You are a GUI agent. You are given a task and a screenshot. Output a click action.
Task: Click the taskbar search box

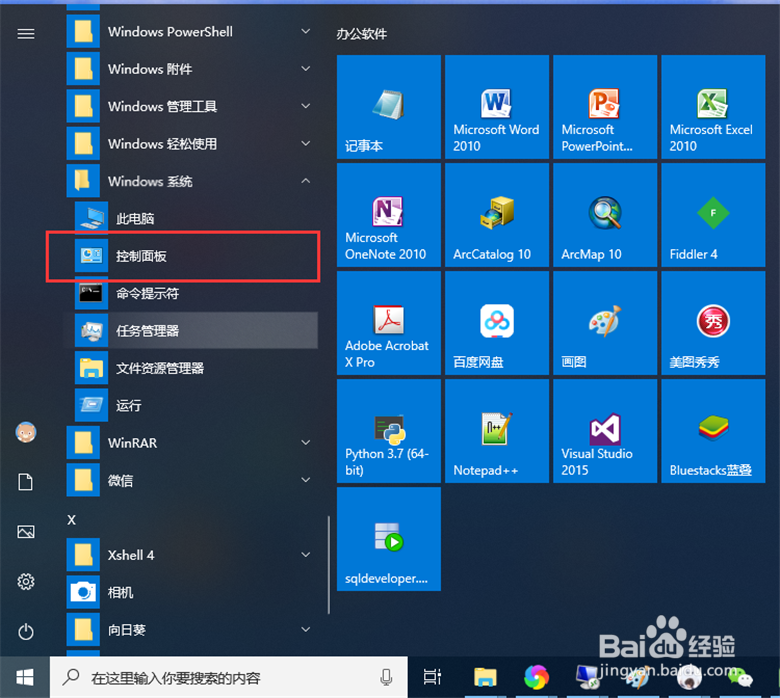(229, 677)
